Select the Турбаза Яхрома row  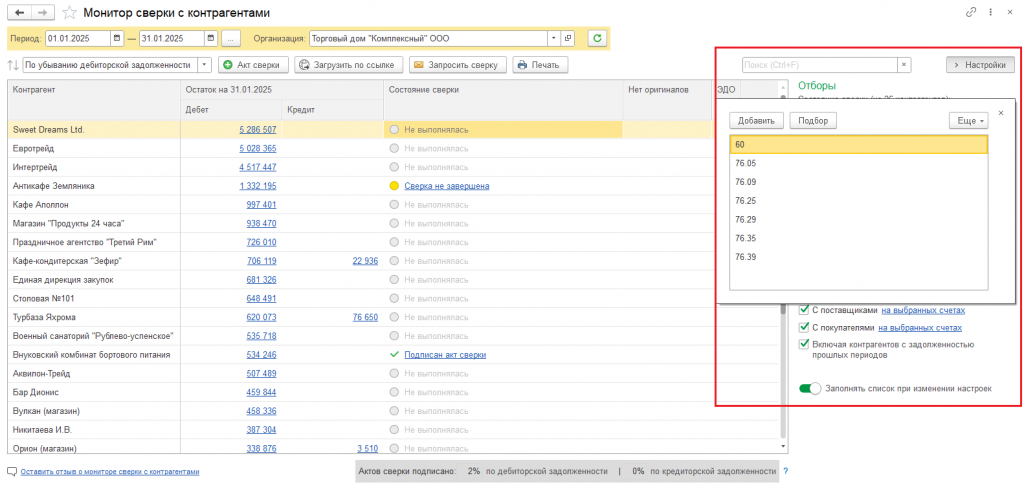pos(393,317)
